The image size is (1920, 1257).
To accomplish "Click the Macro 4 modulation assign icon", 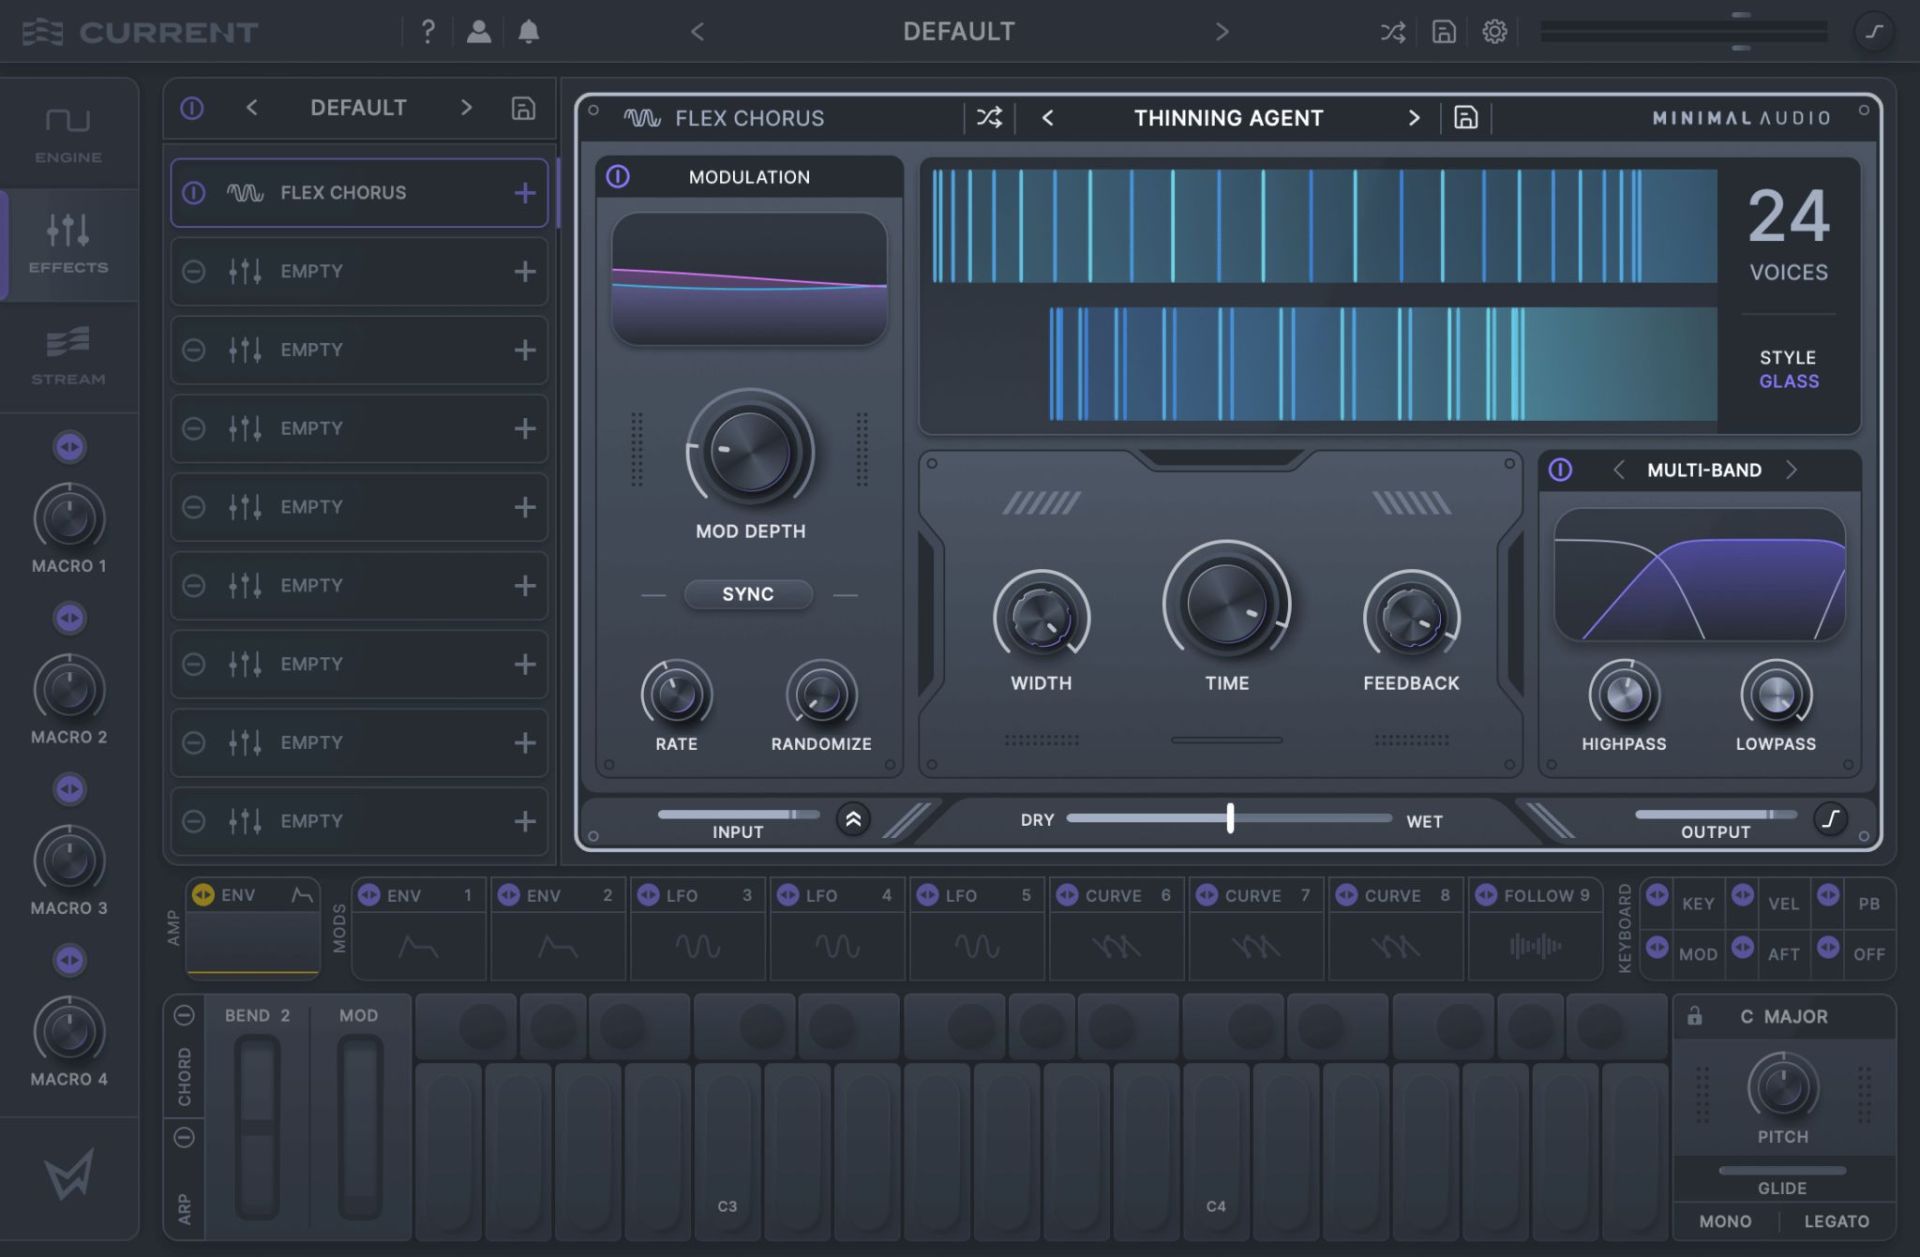I will [x=69, y=960].
